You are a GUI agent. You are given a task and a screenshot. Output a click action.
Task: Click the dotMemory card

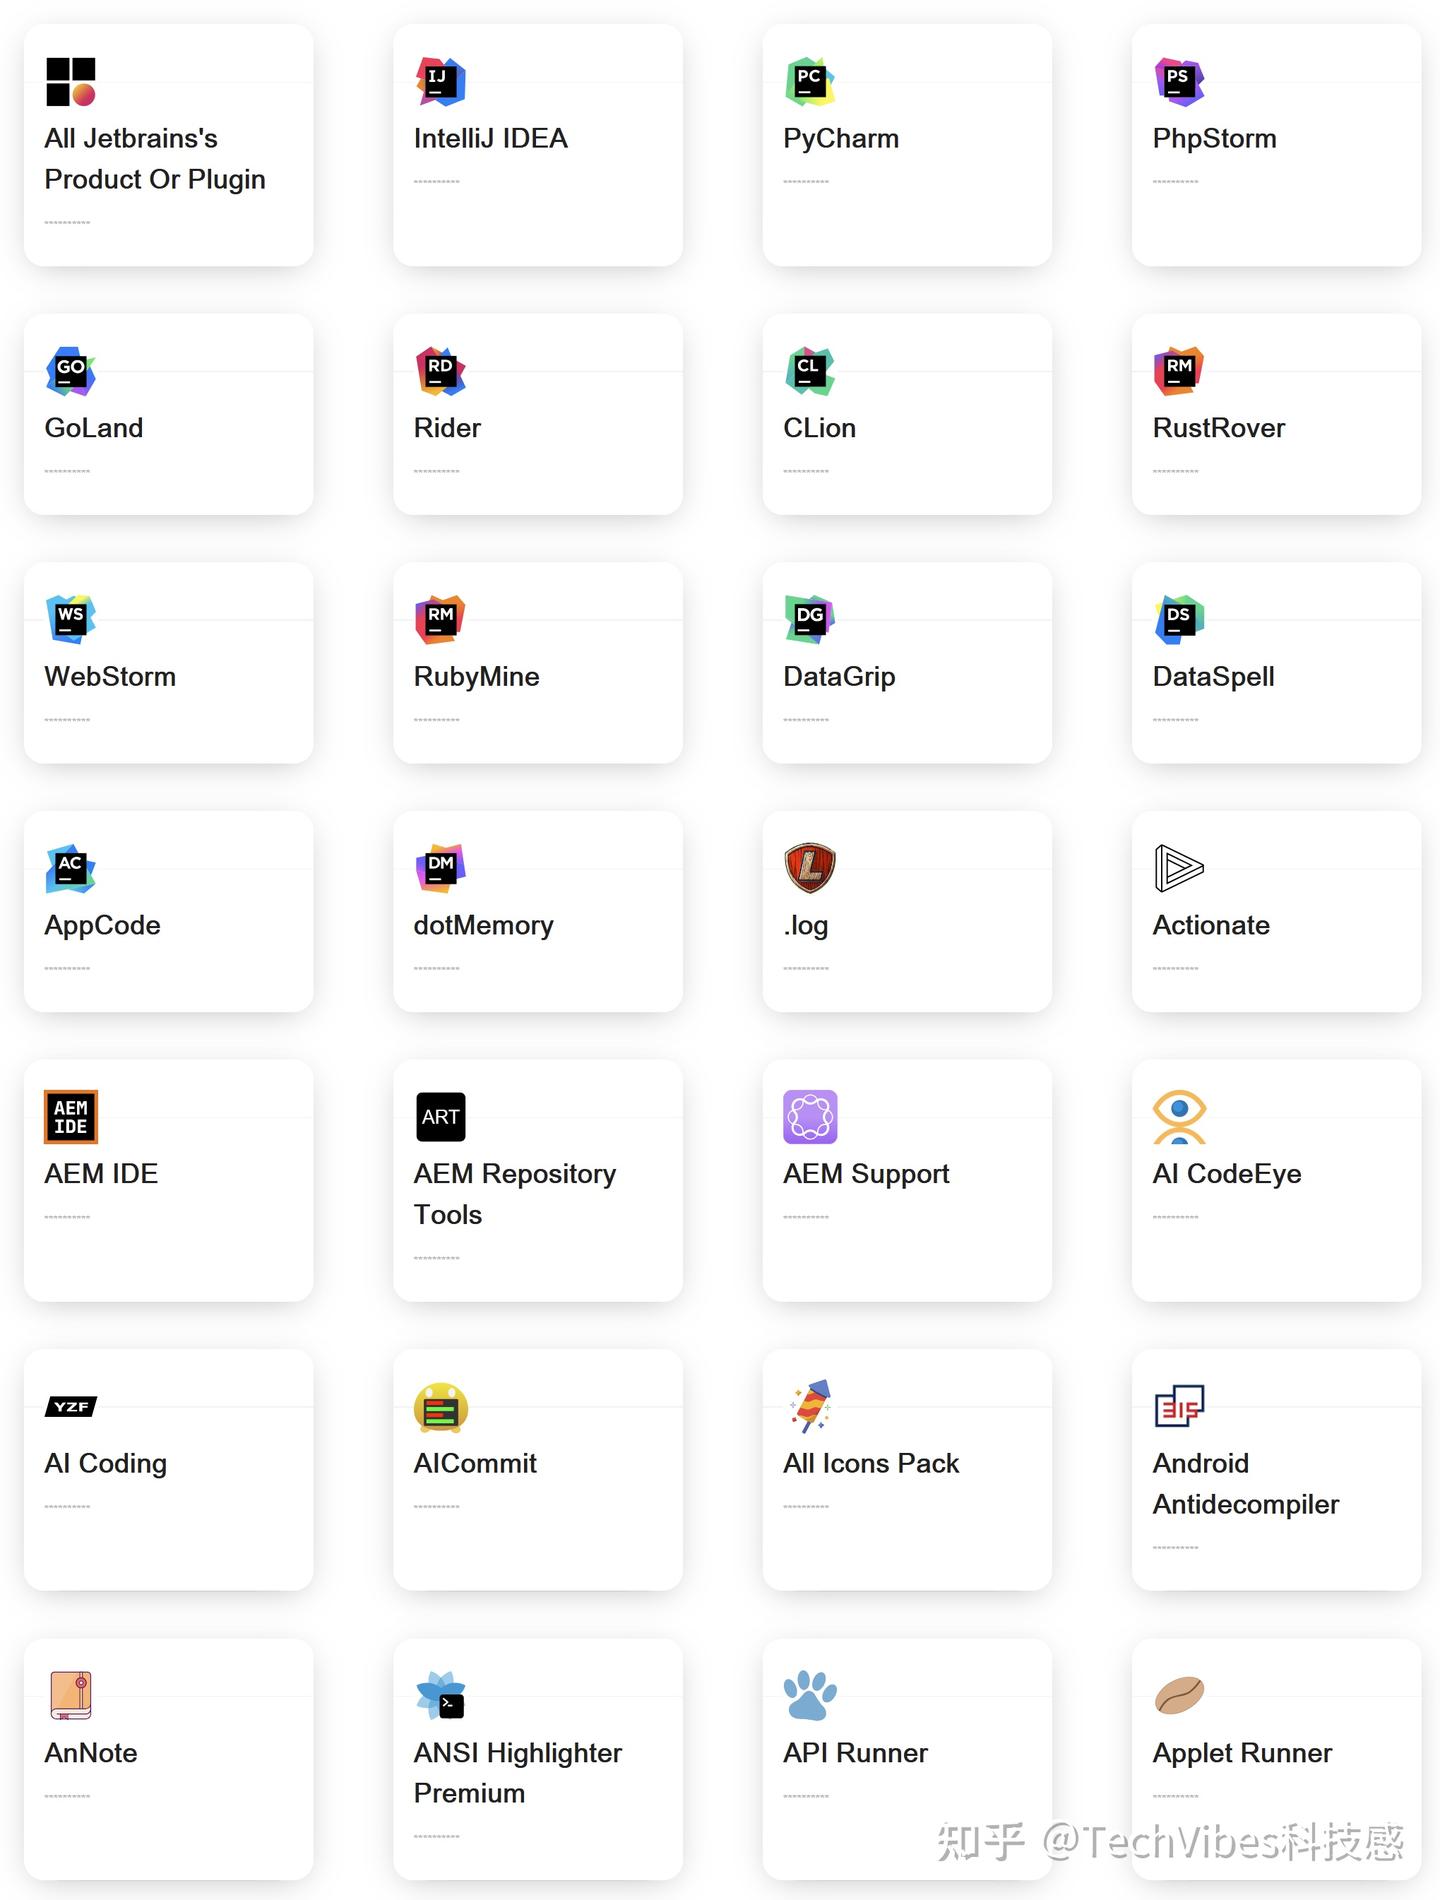tap(537, 912)
